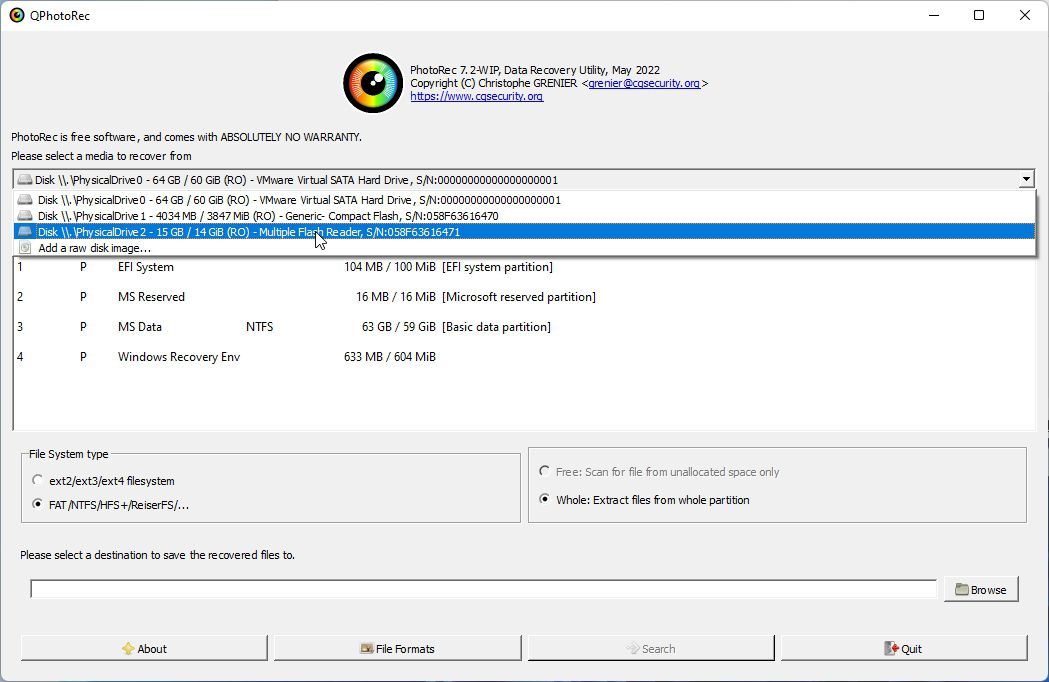Click the disk icon beside PhysicalDrive1 entry
The image size is (1049, 682).
(x=25, y=216)
